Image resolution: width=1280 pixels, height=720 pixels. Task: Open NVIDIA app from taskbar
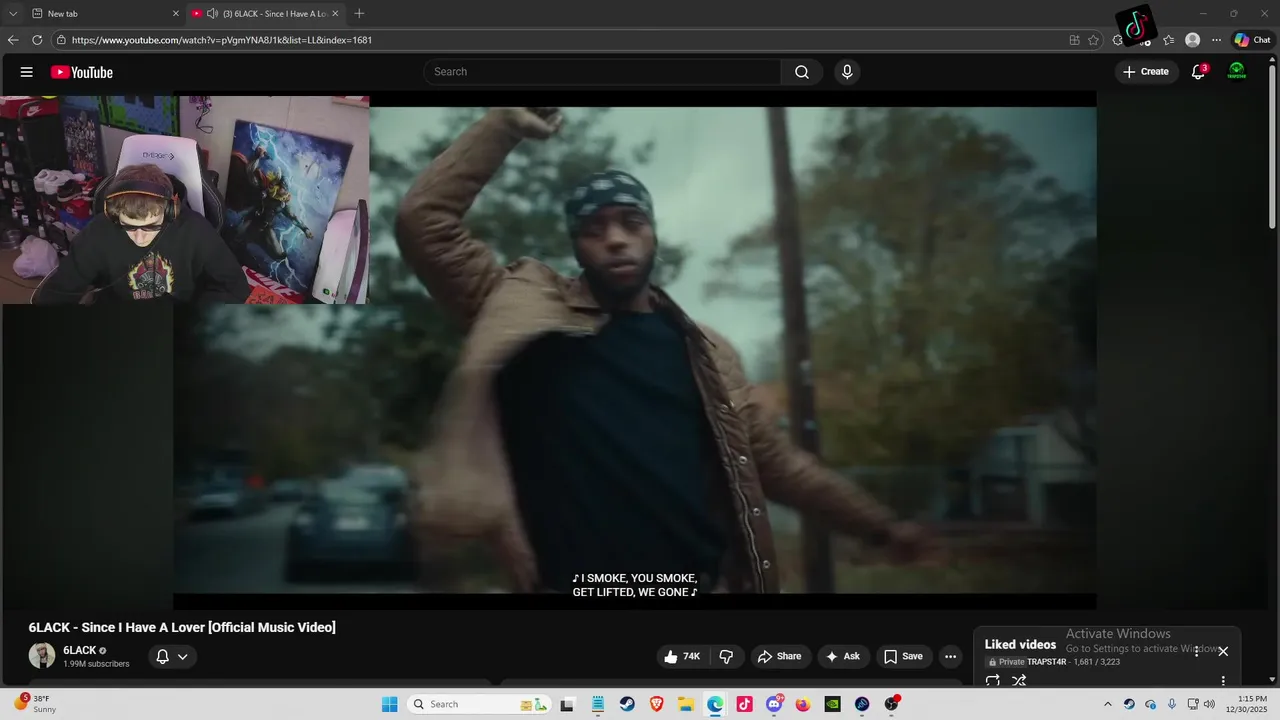832,704
